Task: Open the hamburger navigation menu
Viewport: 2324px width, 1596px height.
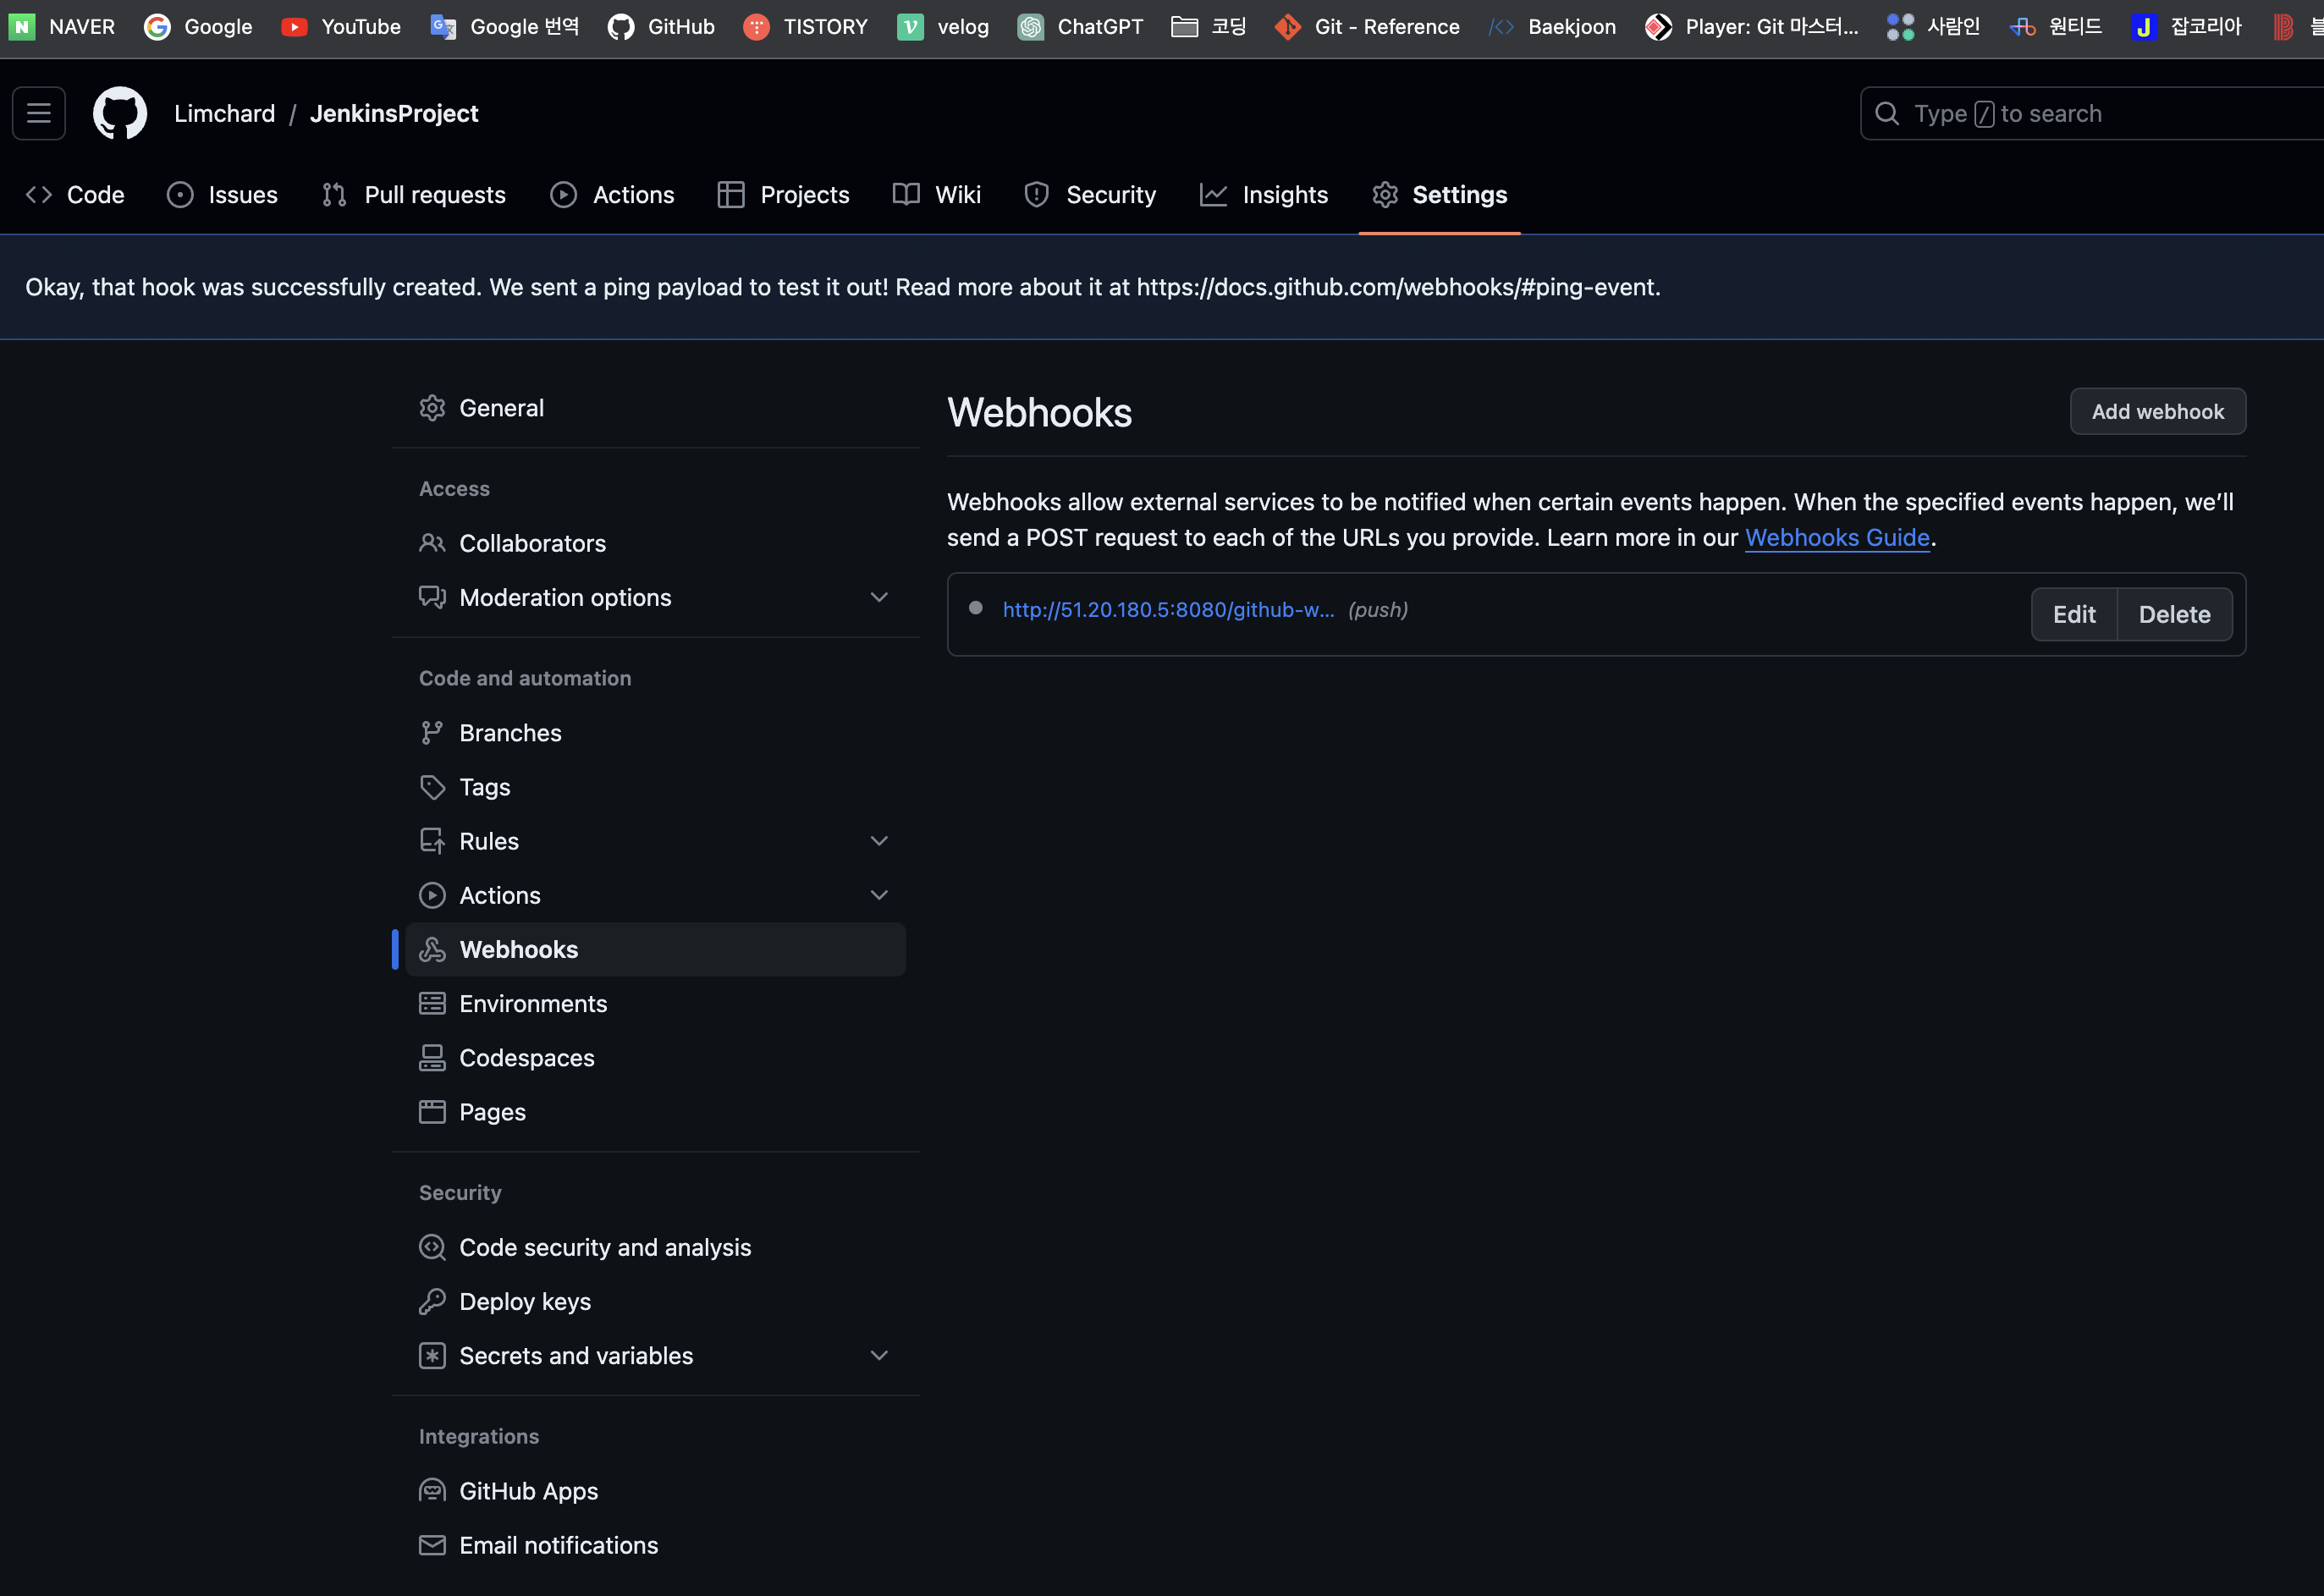Action: point(39,113)
